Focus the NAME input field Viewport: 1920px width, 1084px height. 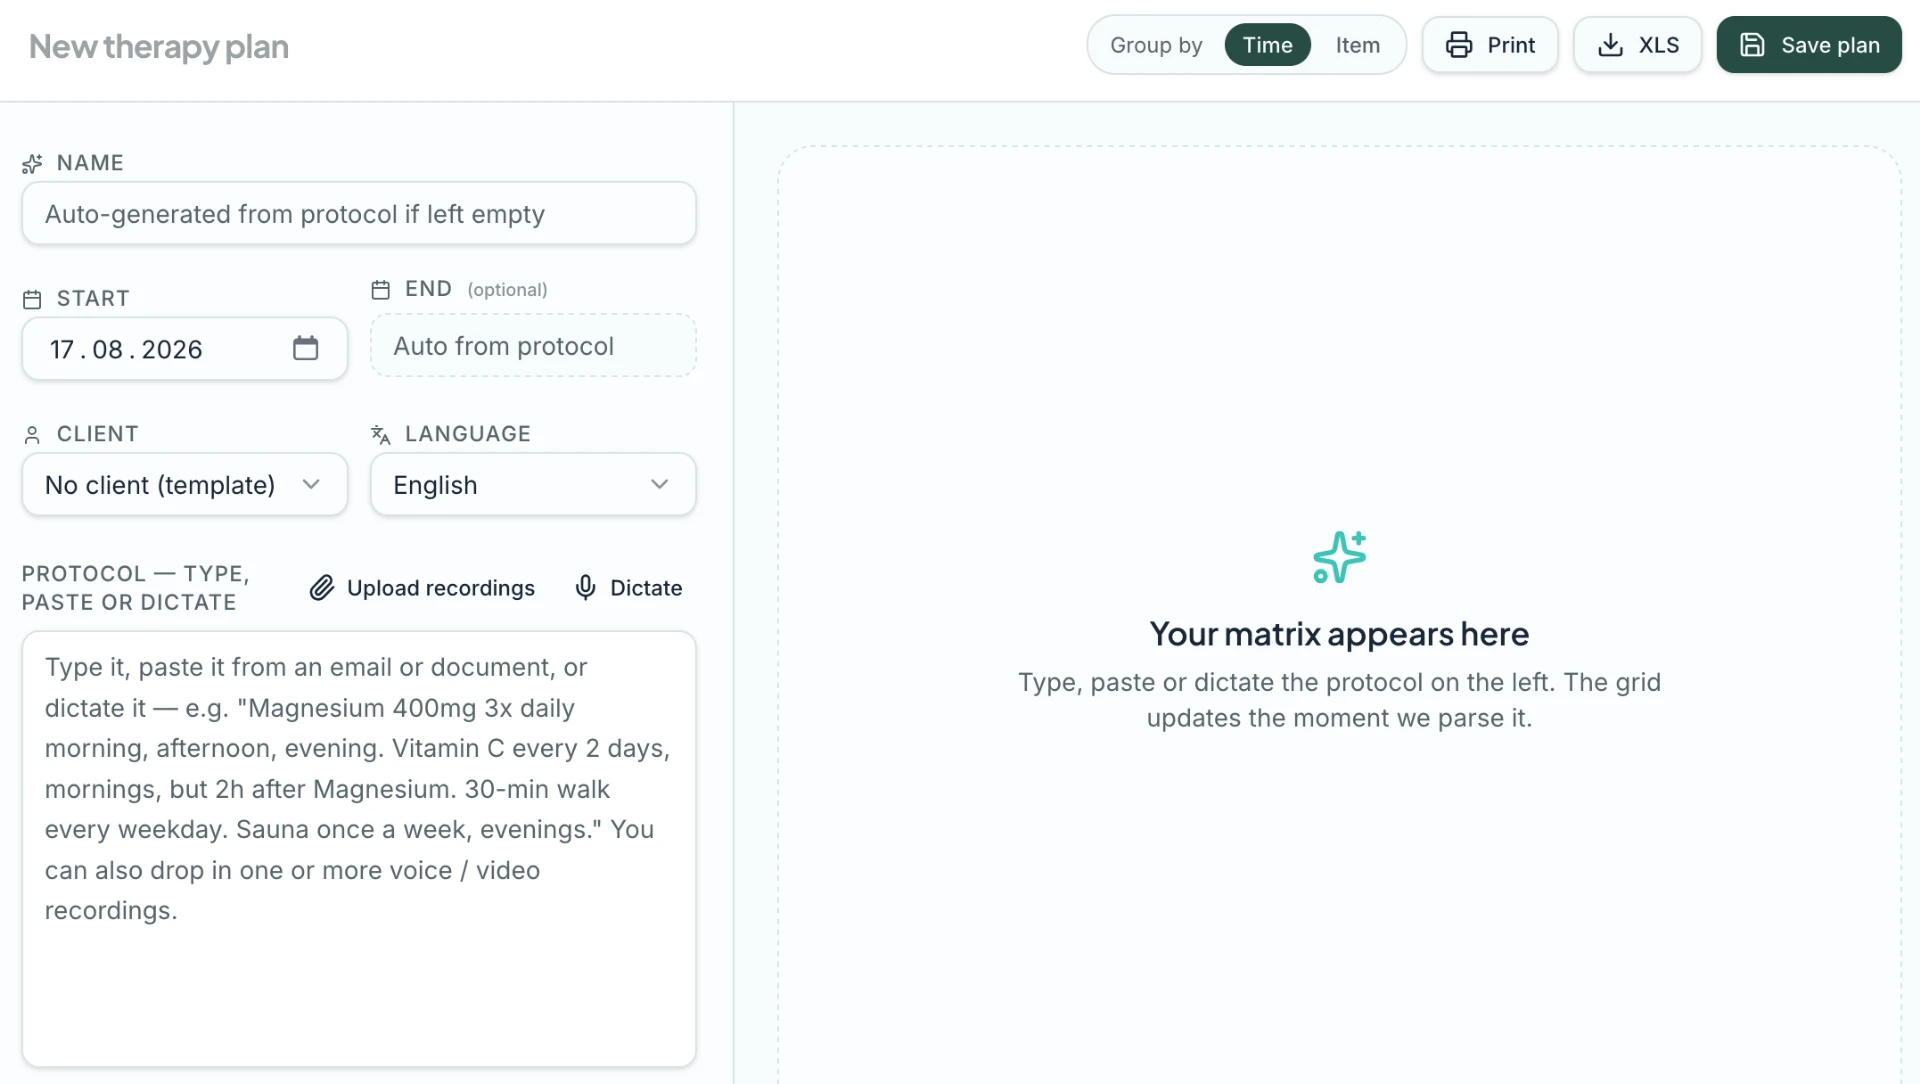359,214
